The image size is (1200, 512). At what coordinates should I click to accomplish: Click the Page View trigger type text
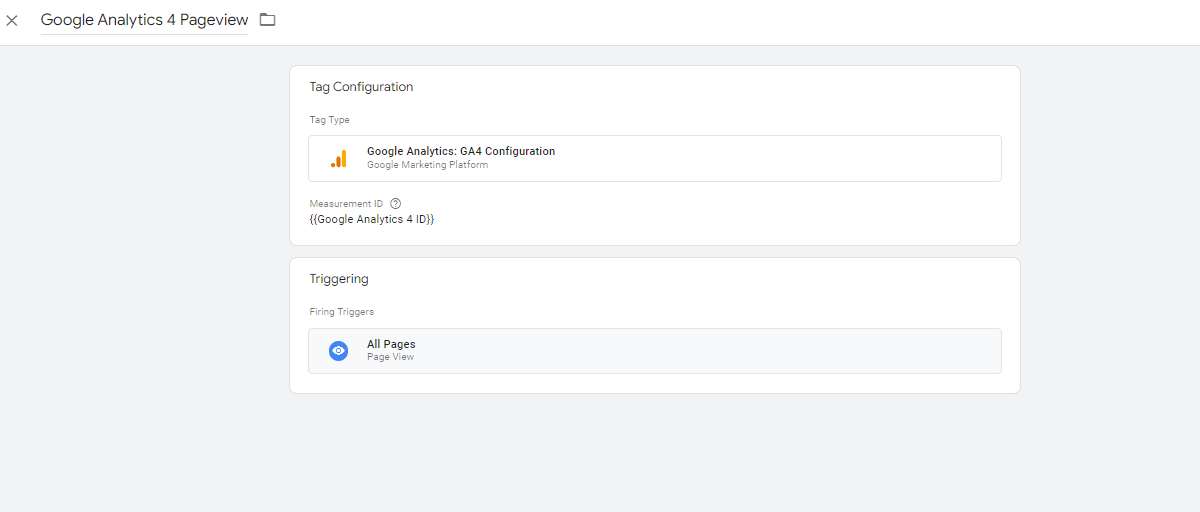coord(390,357)
